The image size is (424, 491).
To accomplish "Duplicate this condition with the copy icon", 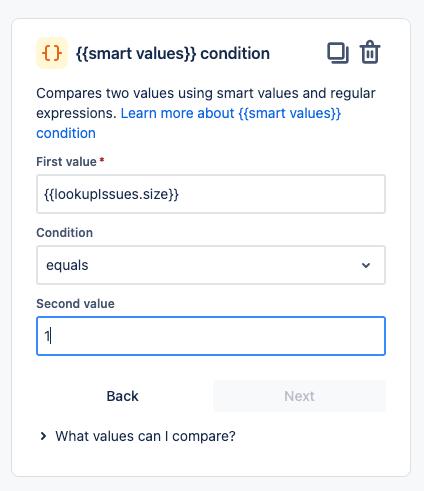I will pyautogui.click(x=338, y=53).
